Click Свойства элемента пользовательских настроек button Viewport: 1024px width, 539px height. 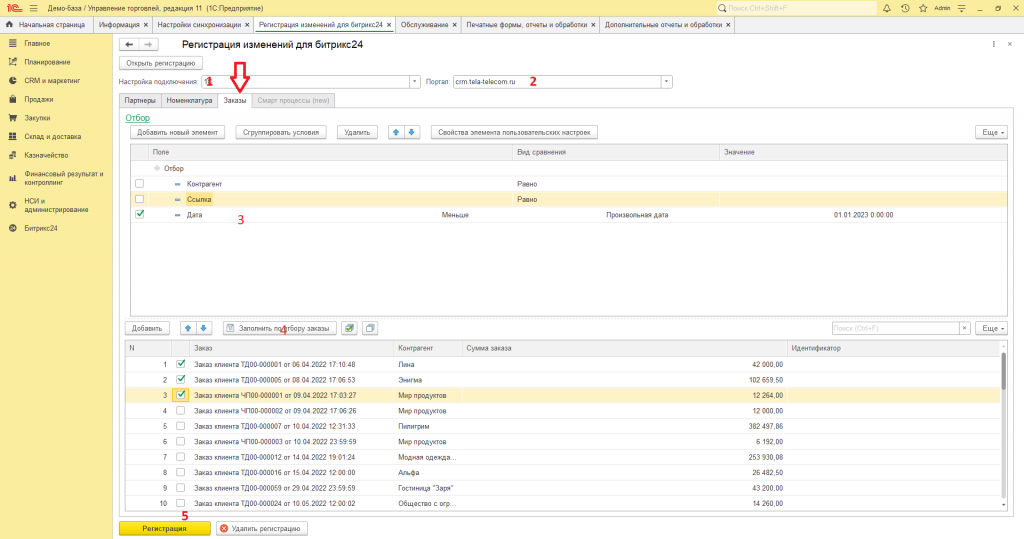click(514, 132)
